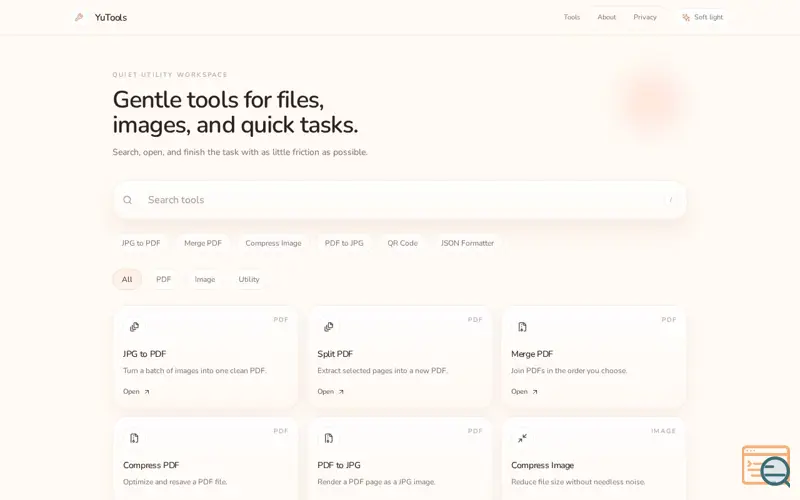Screen dimensions: 800x500
Task: Toggle the Soft light theme button
Action: pyautogui.click(x=703, y=17)
